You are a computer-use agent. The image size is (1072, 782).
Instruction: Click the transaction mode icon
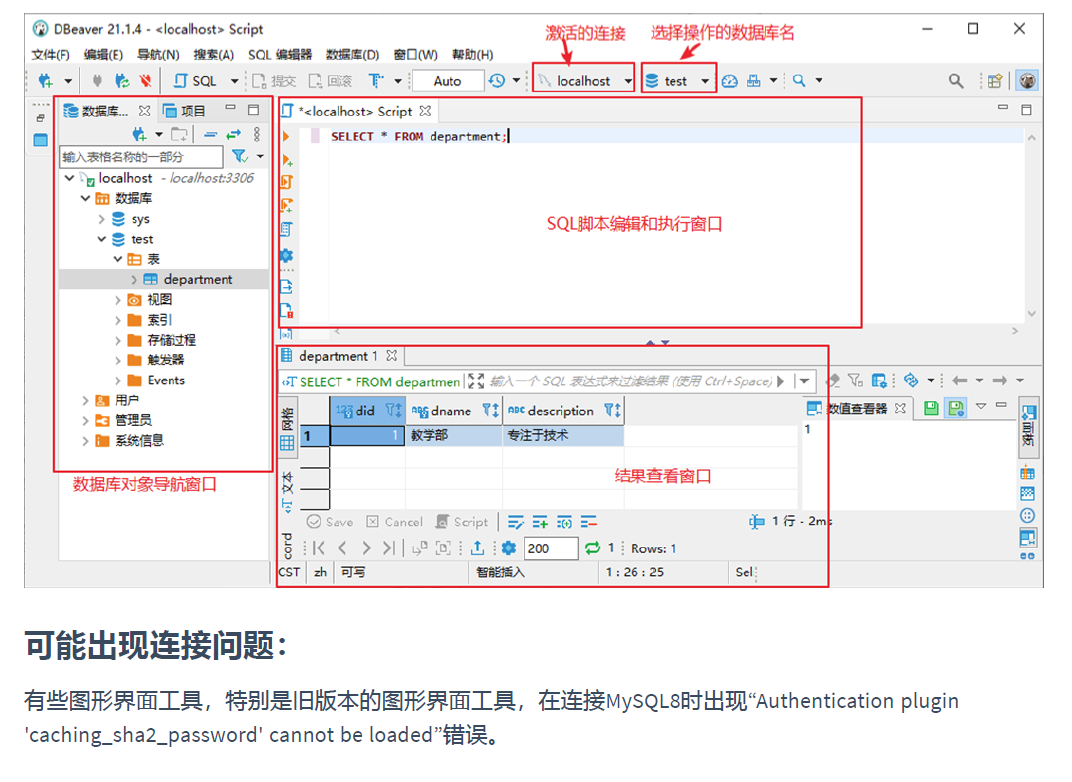[377, 81]
